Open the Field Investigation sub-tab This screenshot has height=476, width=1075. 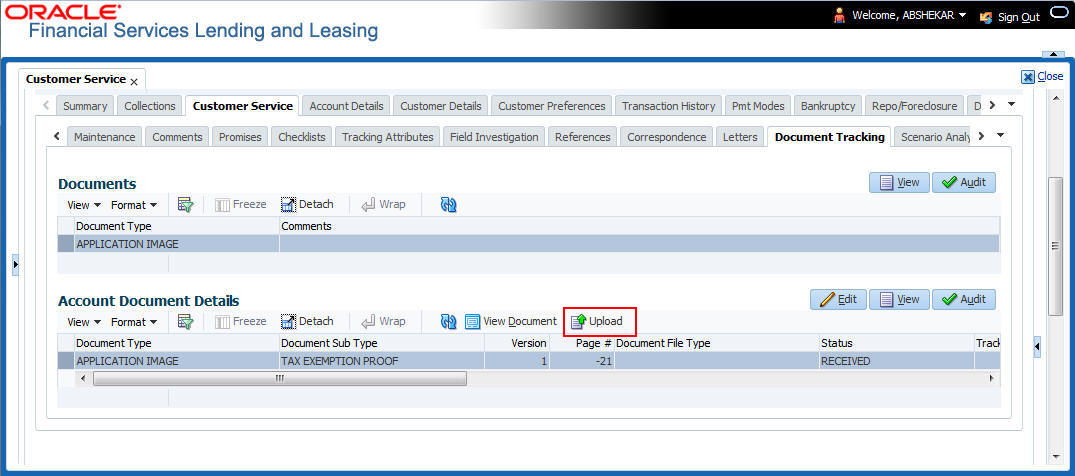point(494,136)
